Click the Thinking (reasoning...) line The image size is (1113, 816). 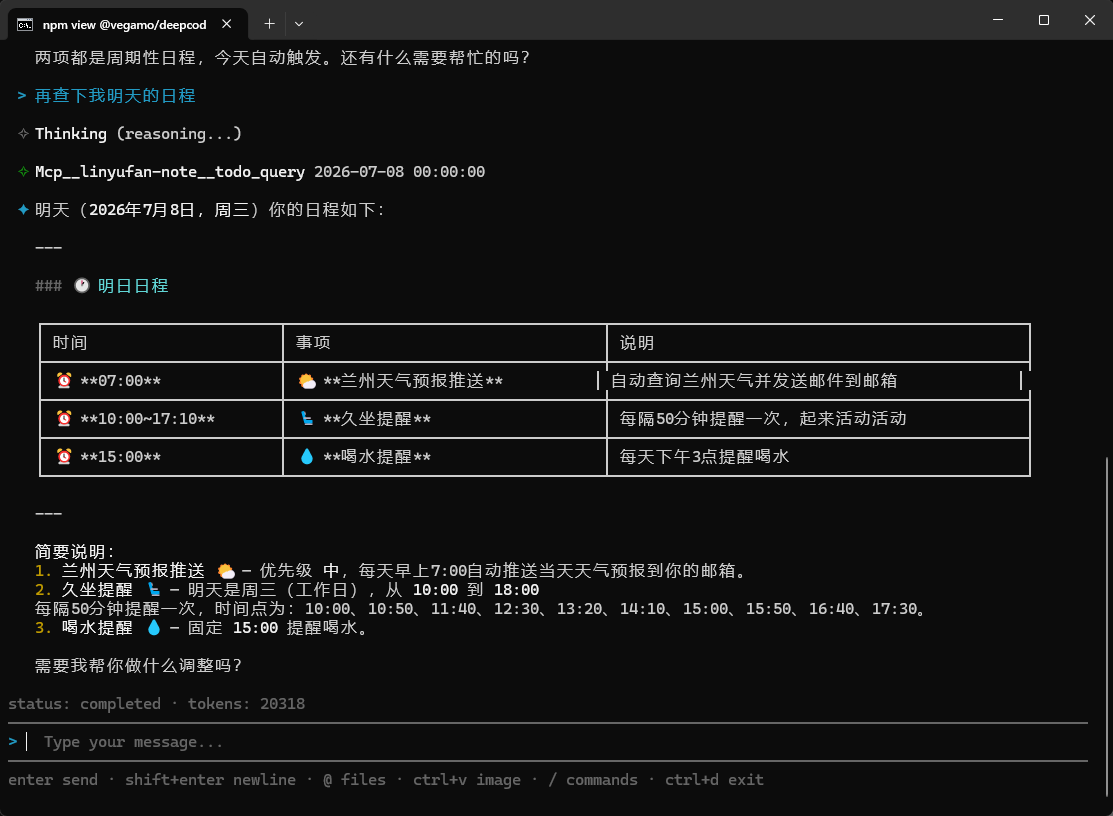click(138, 133)
